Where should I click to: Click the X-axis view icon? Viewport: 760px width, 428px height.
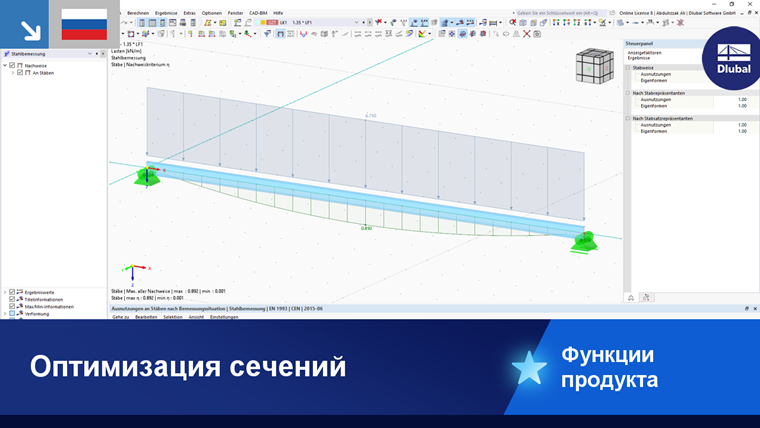[556, 22]
